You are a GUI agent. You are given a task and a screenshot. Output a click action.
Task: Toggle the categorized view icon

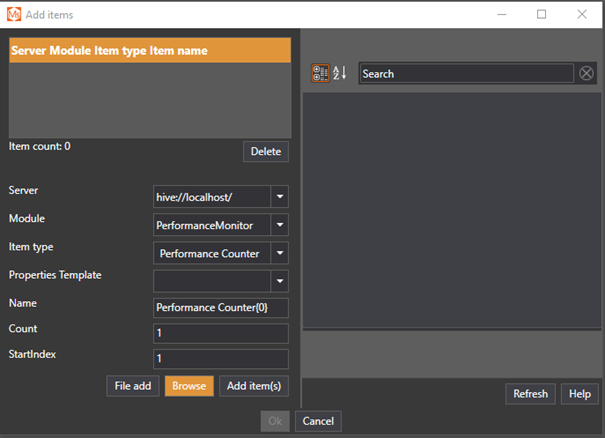tap(320, 73)
